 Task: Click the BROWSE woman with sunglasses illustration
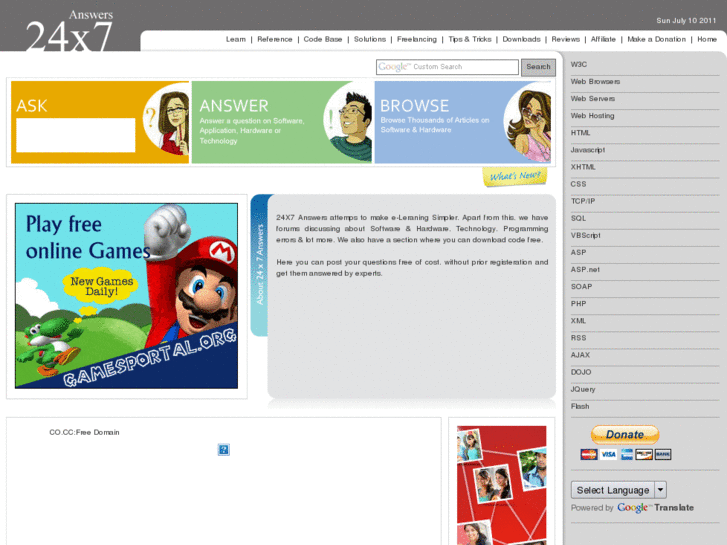tap(529, 124)
